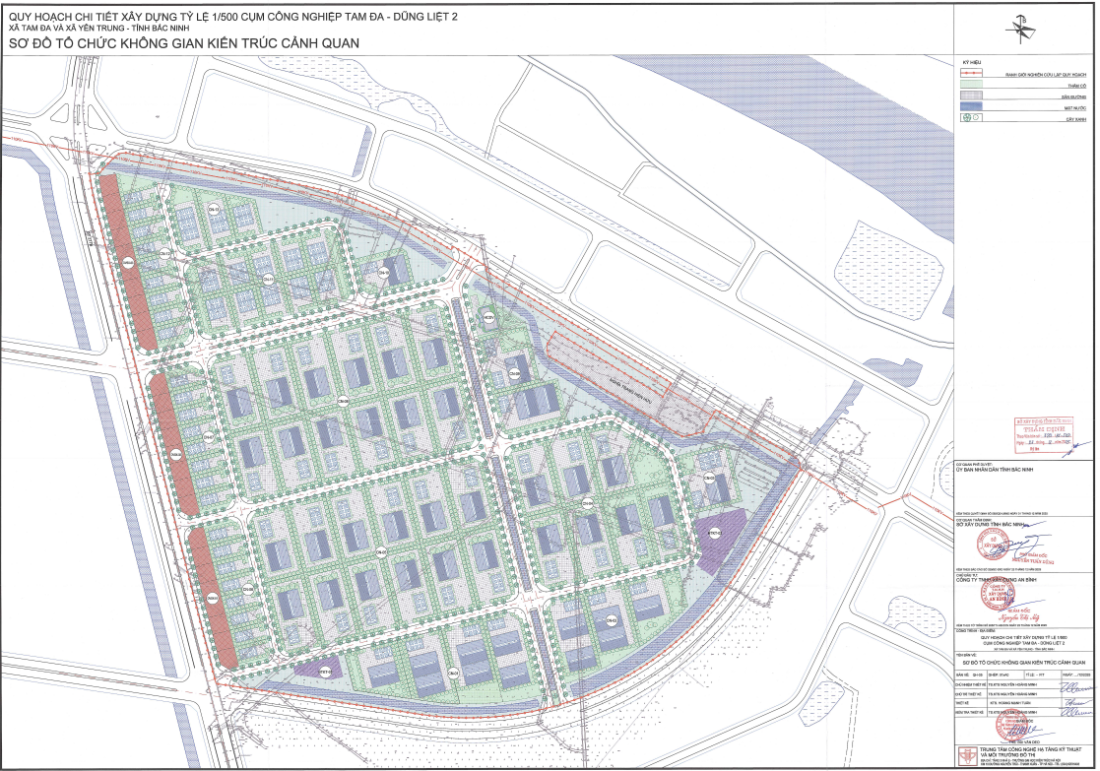The image size is (1100, 771).
Task: Click 'TRUNG TÂM CÔNG NGHỆ HẠ TẦNG KỸ THUẬT' text
Action: pyautogui.click(x=1031, y=749)
